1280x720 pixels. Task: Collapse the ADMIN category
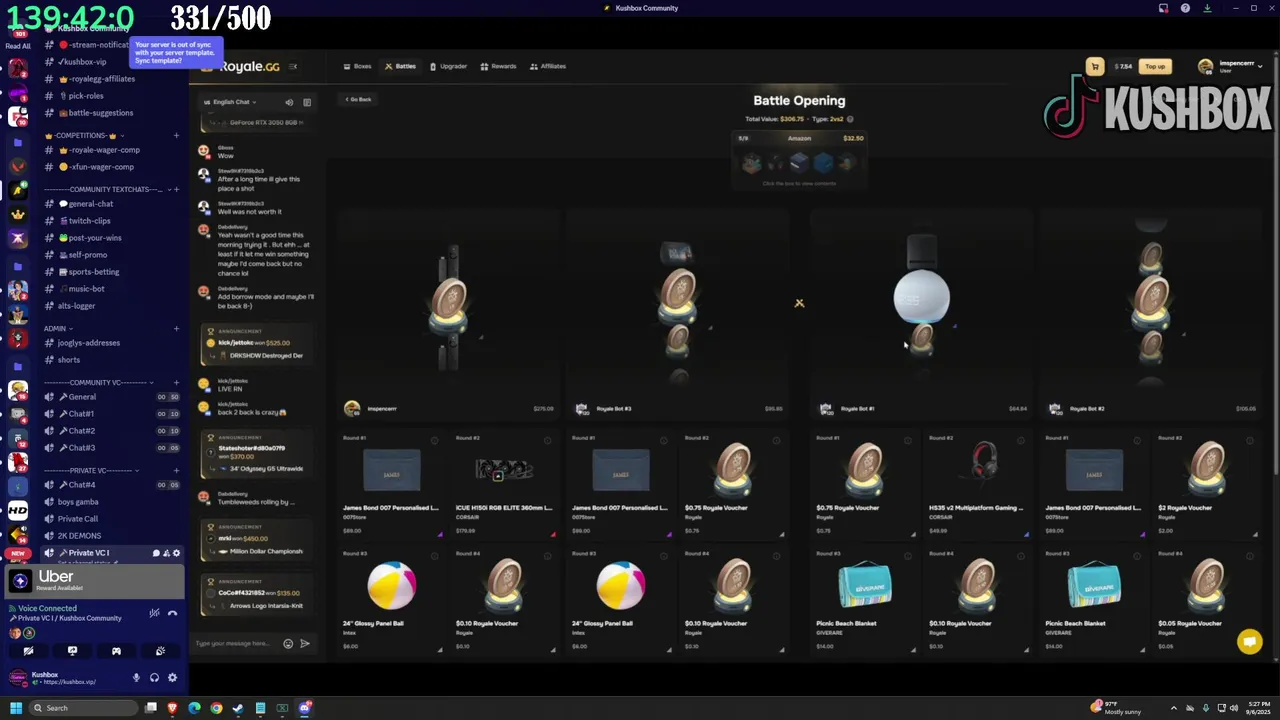(x=58, y=328)
